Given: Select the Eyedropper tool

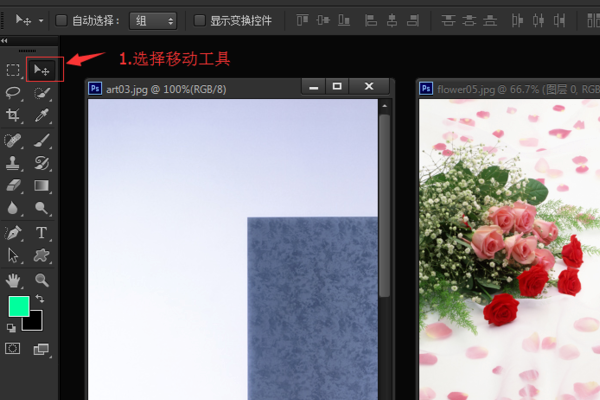Looking at the screenshot, I should 42,116.
